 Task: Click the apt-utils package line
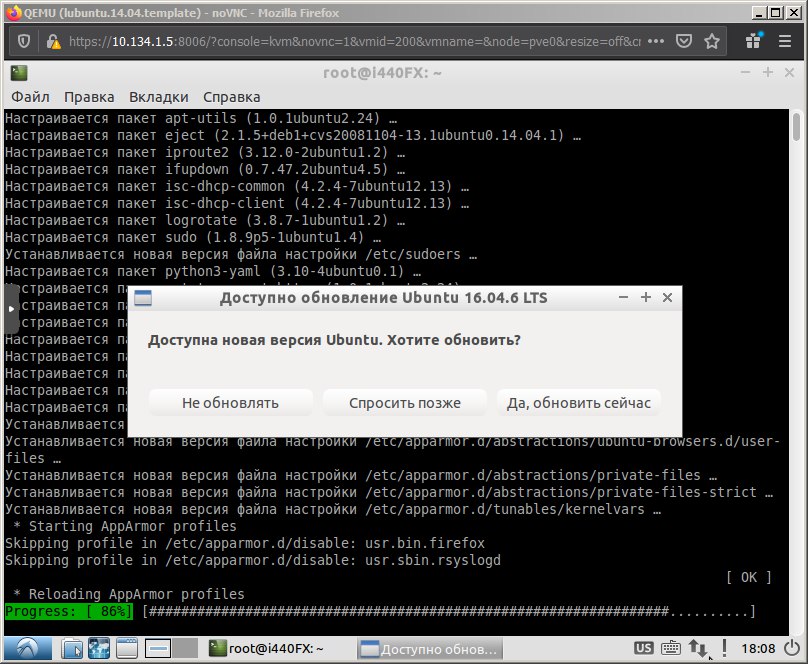(x=201, y=118)
